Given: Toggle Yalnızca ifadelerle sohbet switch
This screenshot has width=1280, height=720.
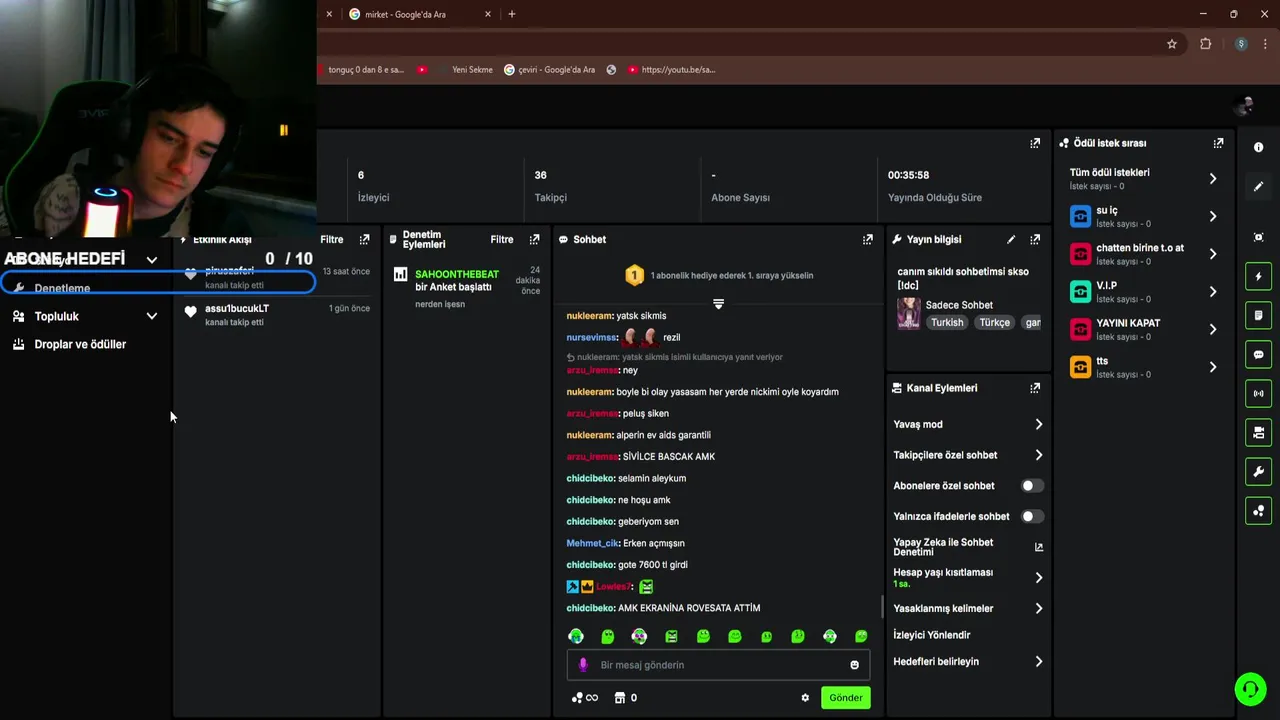Looking at the screenshot, I should [1032, 517].
